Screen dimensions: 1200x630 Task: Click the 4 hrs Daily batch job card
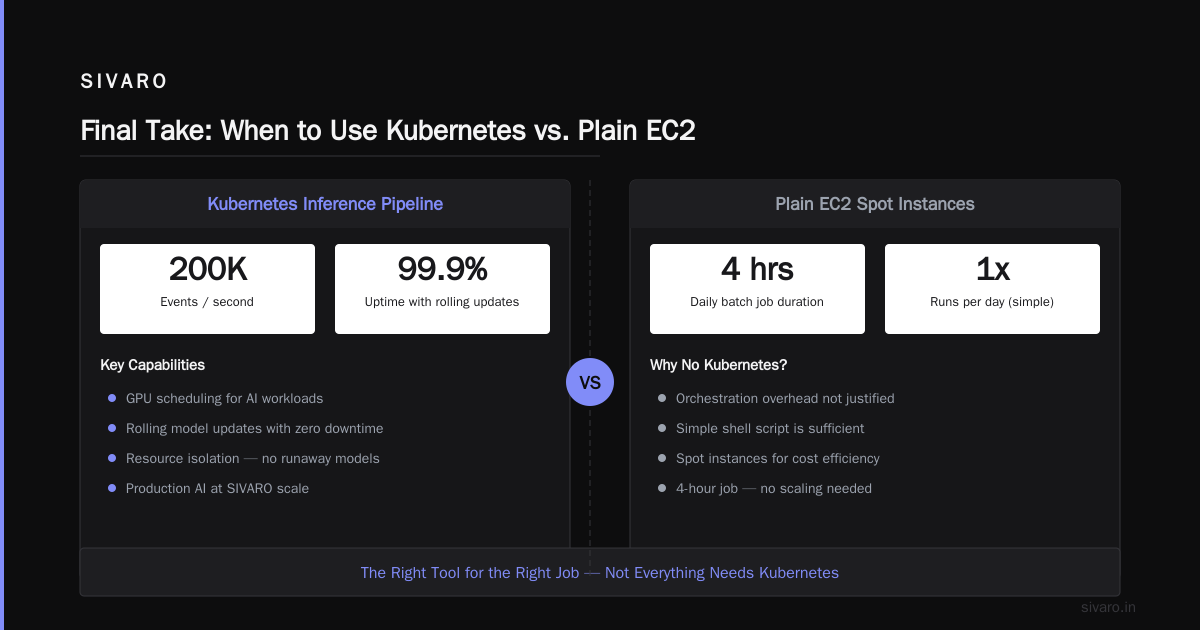point(757,289)
